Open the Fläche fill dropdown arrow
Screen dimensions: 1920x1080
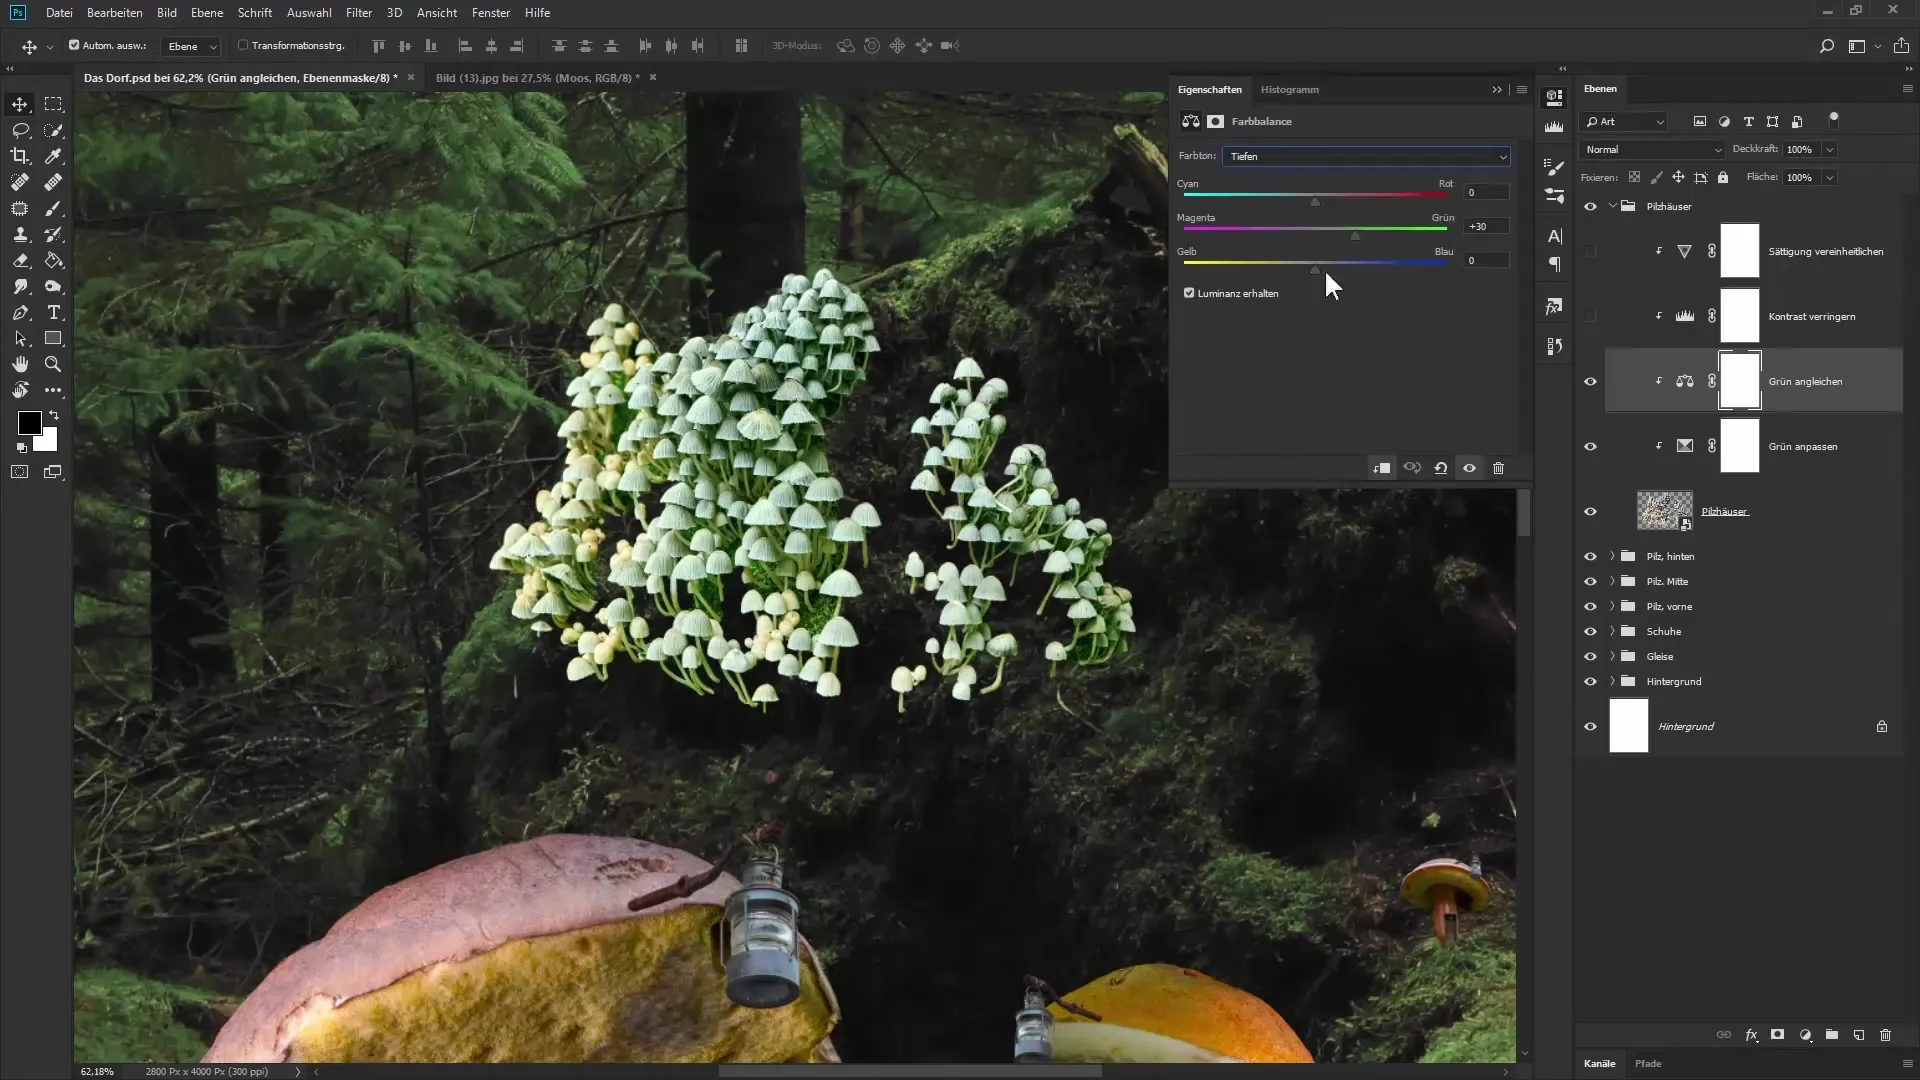click(1829, 178)
